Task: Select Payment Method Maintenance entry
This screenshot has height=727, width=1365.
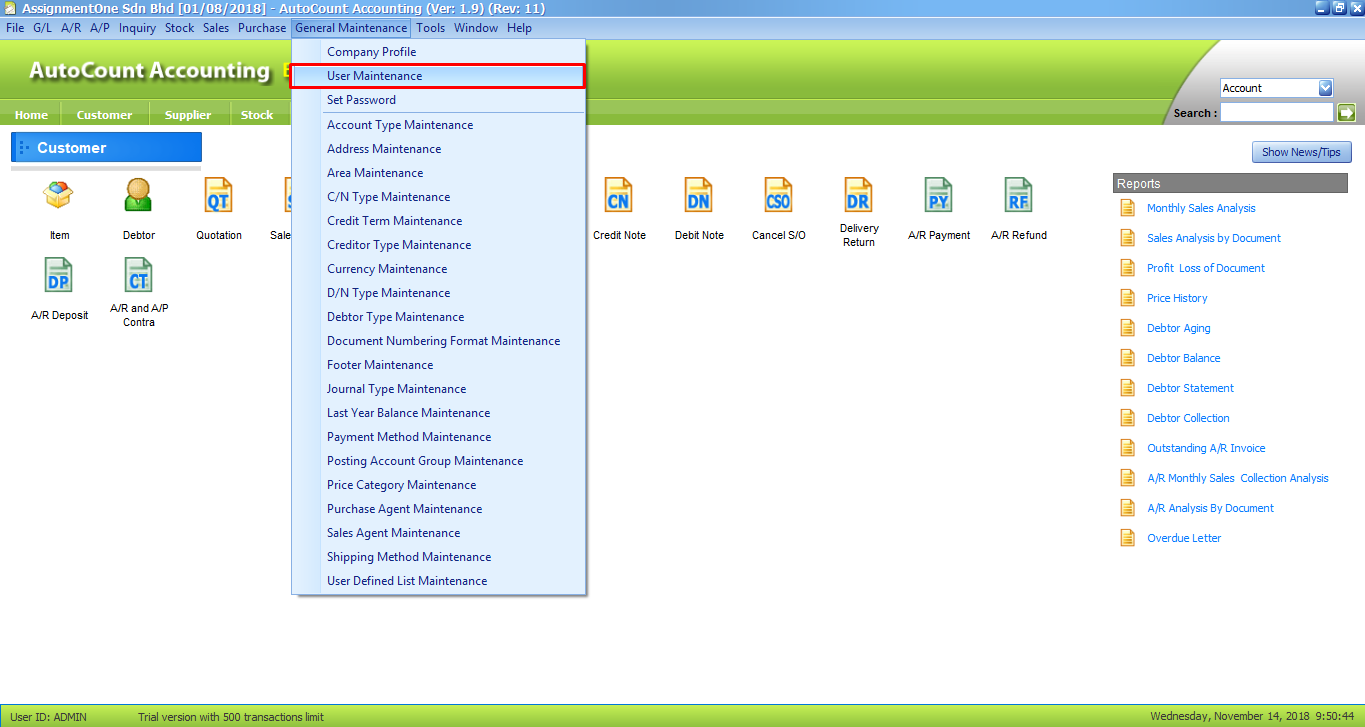Action: 438,437
